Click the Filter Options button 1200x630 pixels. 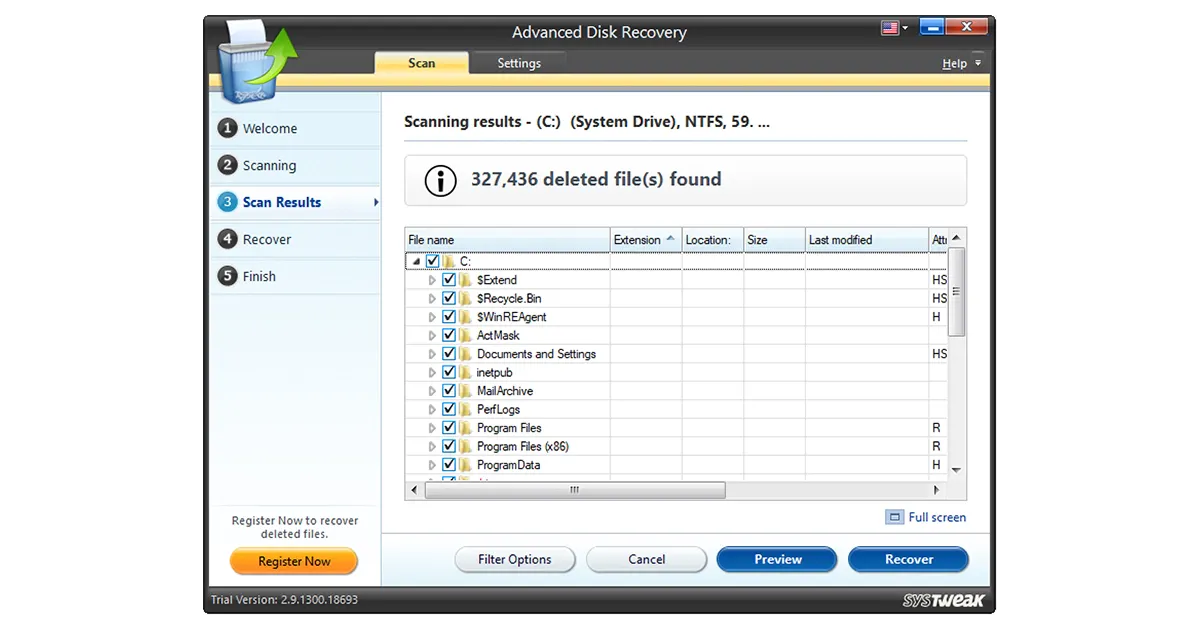[x=515, y=559]
